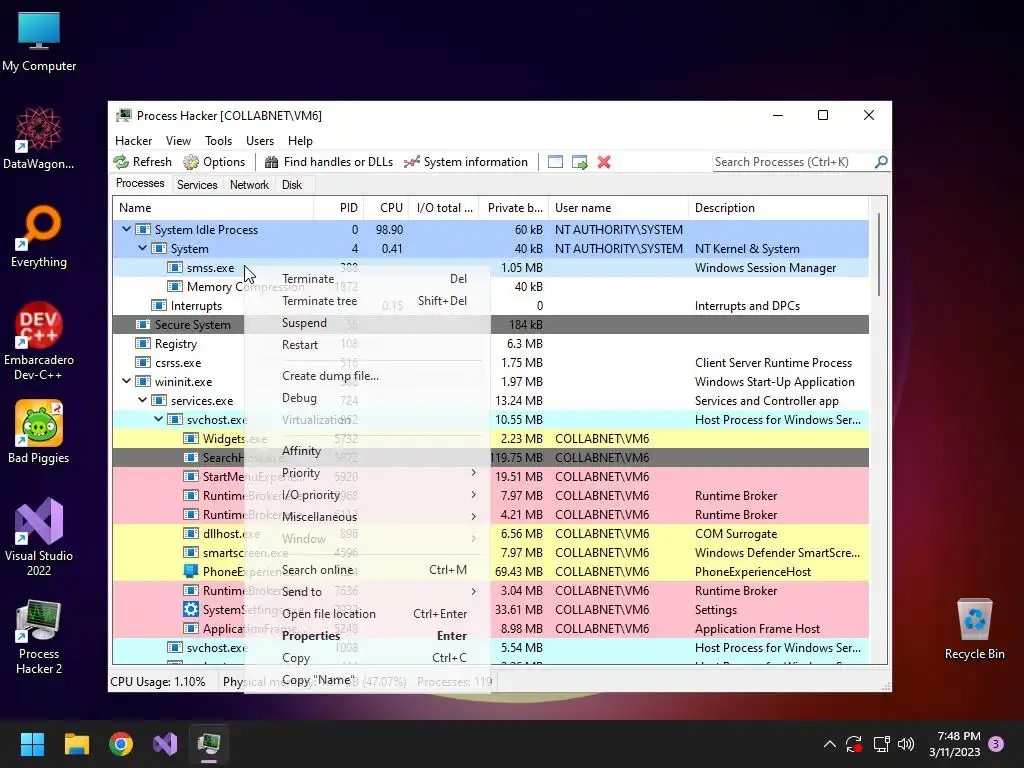Open the View menu
Image resolution: width=1024 pixels, height=768 pixels.
click(178, 140)
